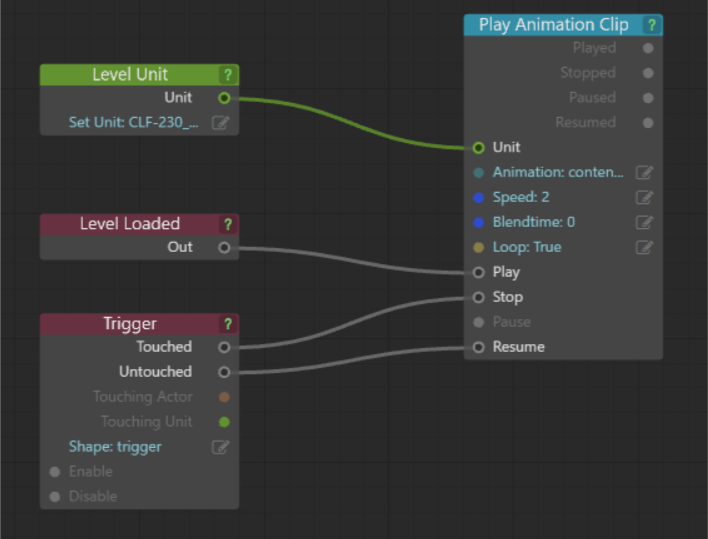Click the Level Loaded node help icon

tap(228, 224)
